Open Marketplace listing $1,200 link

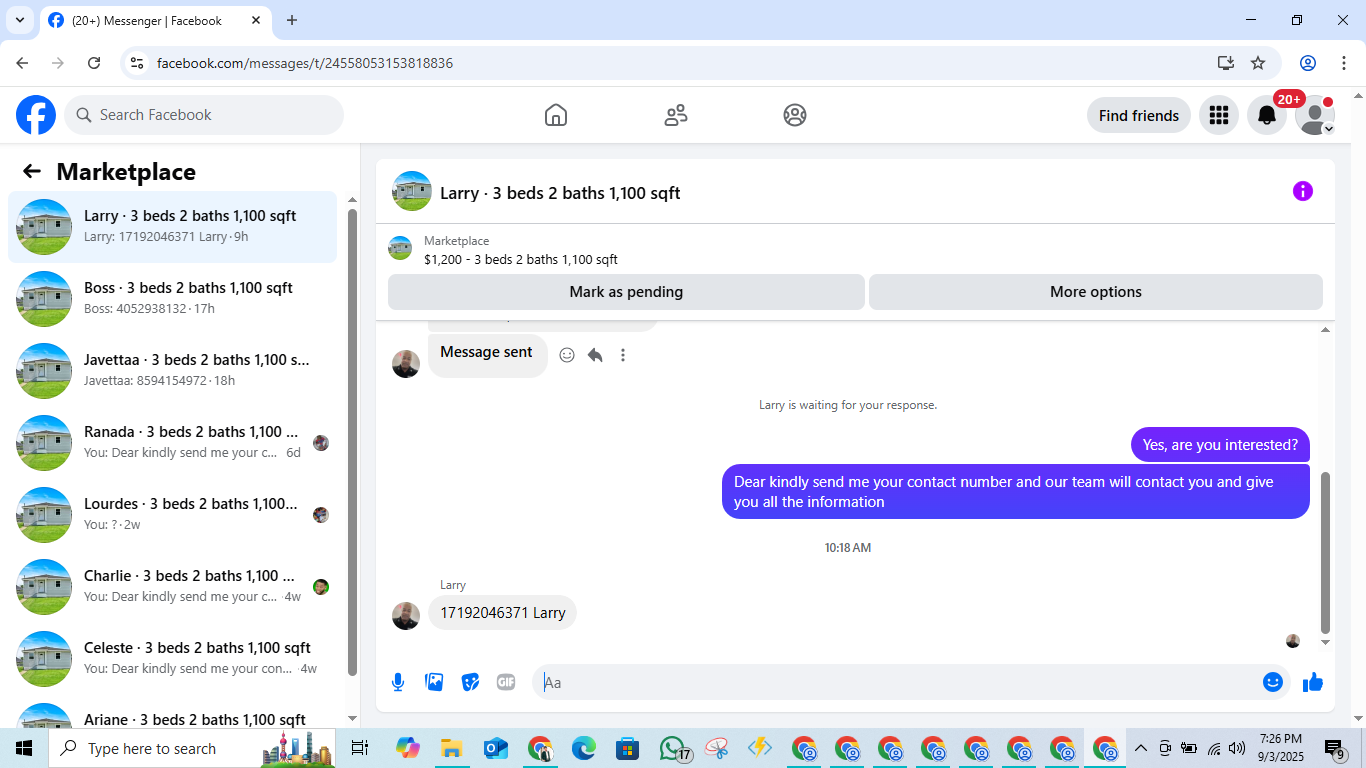[x=521, y=260]
